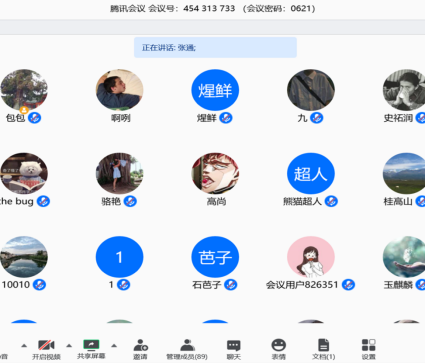Select the blue avatar circle labeled 1
Image resolution: width=425 pixels, height=363 pixels.
pyautogui.click(x=120, y=257)
